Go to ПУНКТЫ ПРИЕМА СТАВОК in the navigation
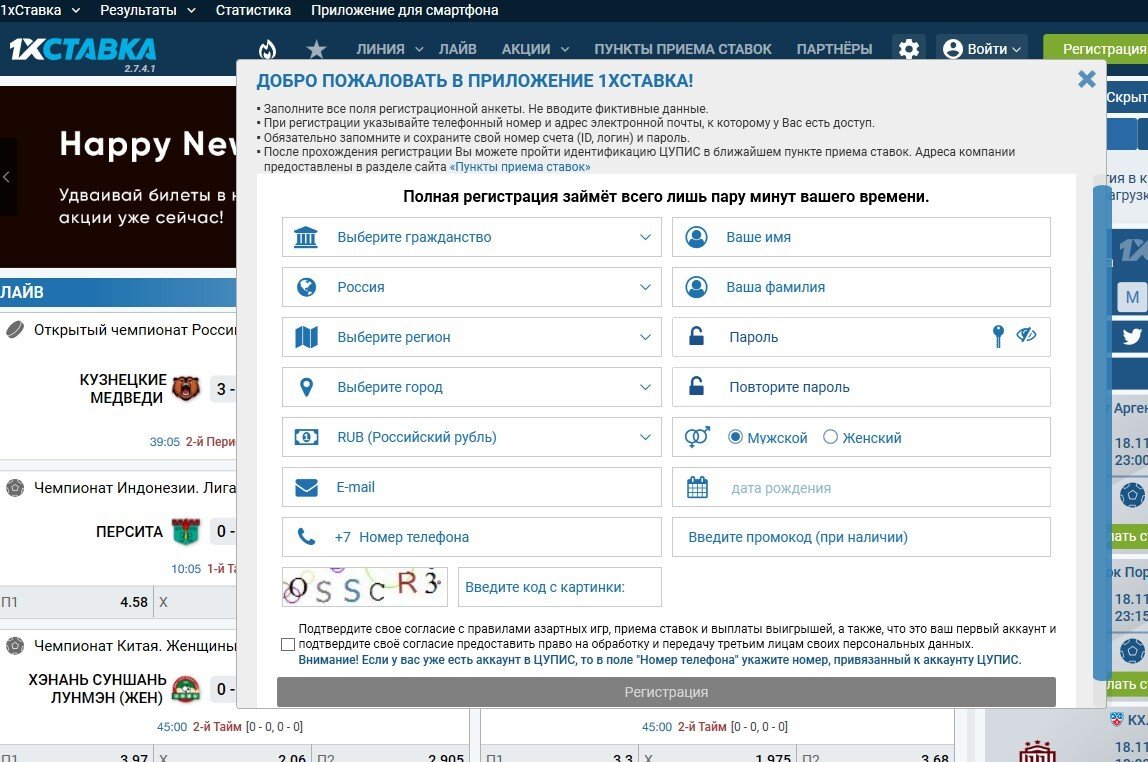Screen dimensions: 1148x762 683,49
